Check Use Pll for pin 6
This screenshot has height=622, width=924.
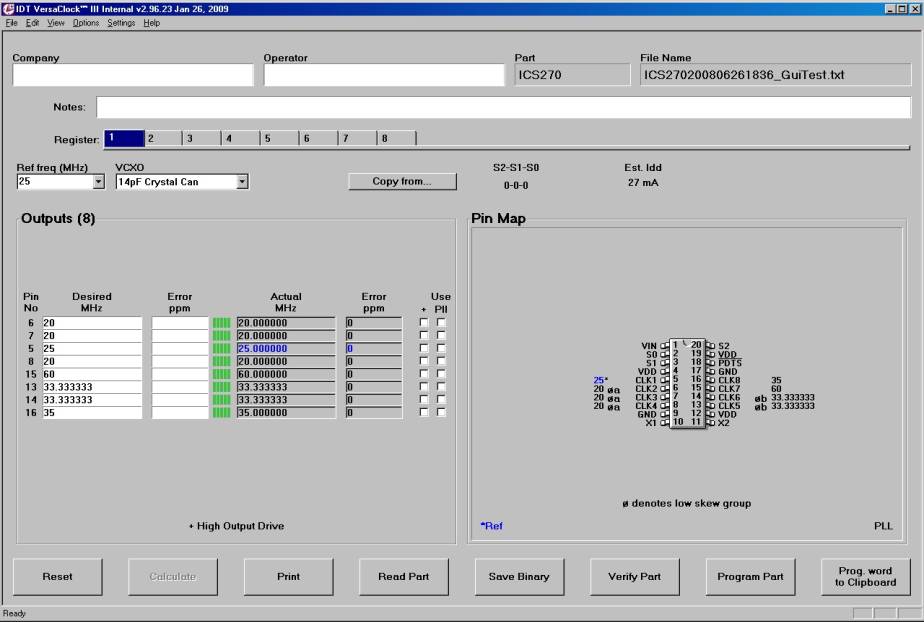pos(441,322)
